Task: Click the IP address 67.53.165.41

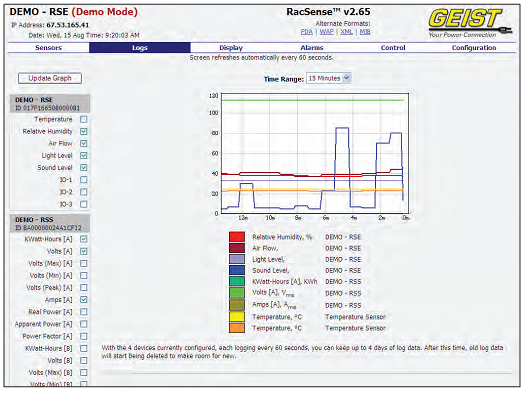Action: pyautogui.click(x=68, y=25)
